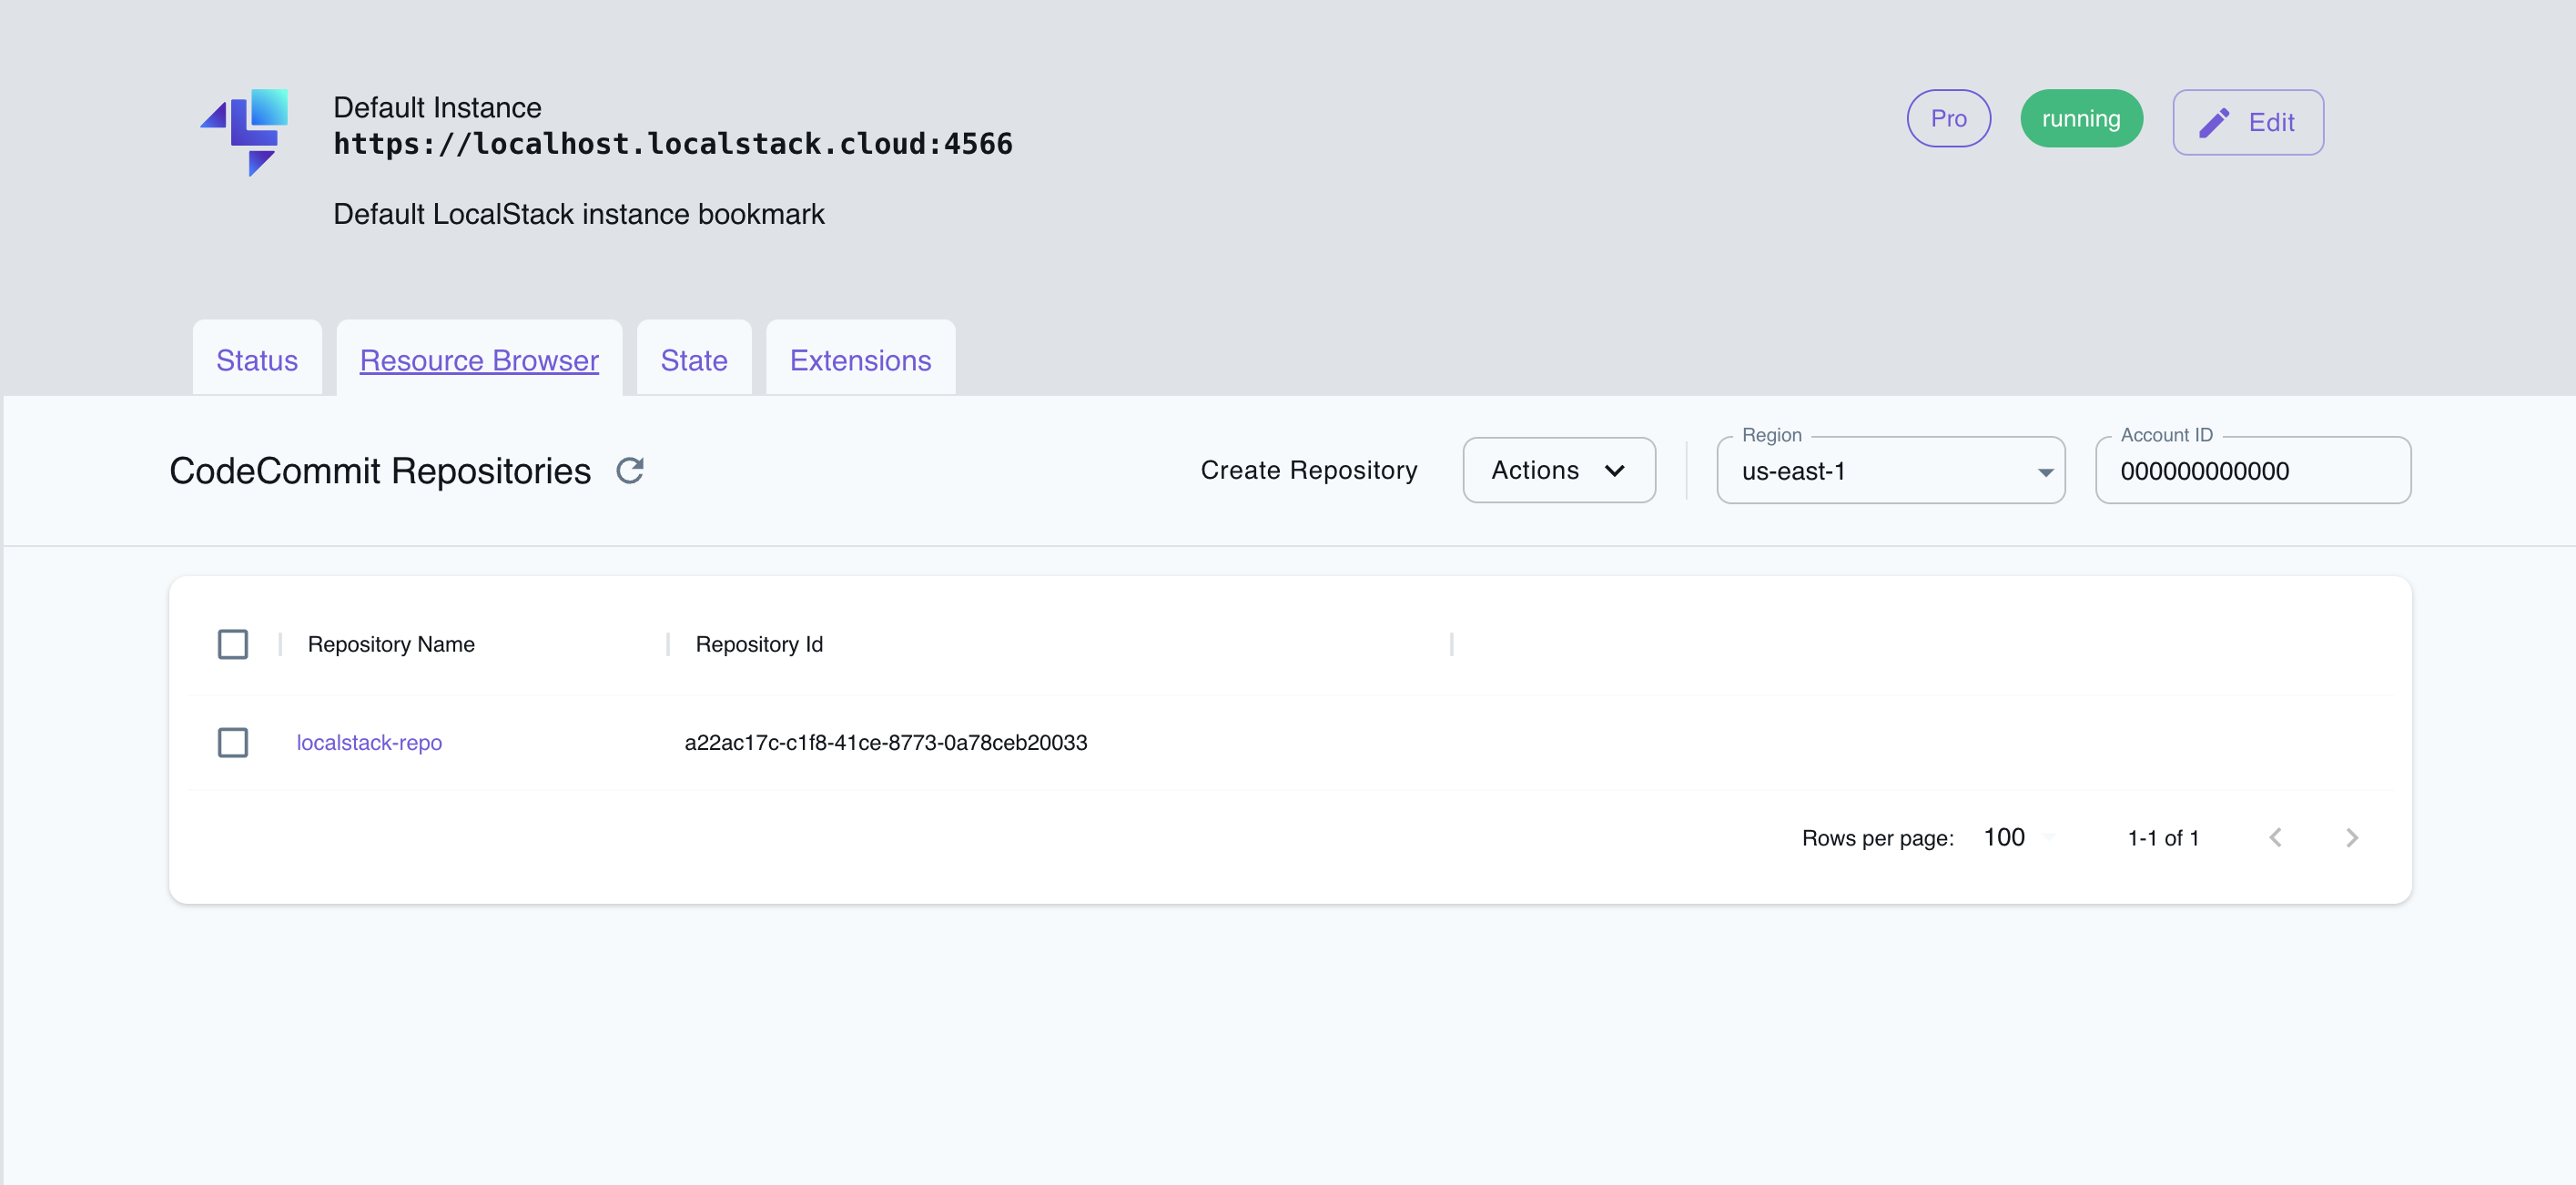Open the Rows per page selector
This screenshot has height=1185, width=2576.
(2013, 838)
